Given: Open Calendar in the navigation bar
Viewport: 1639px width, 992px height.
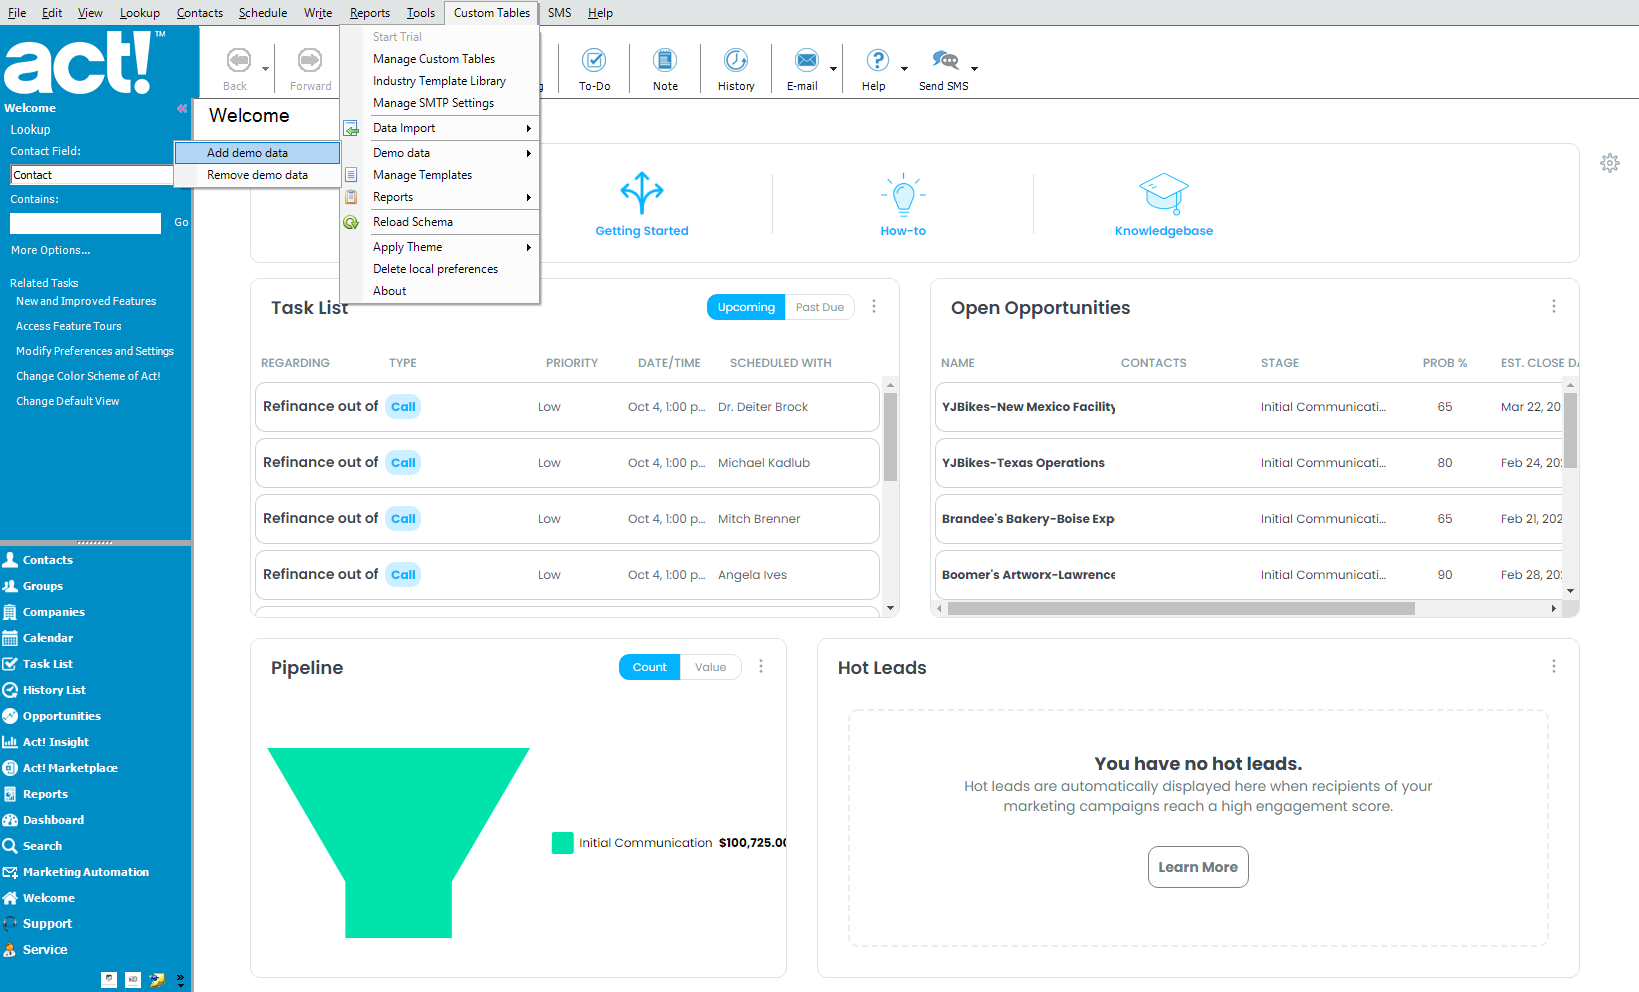Looking at the screenshot, I should click(x=48, y=638).
